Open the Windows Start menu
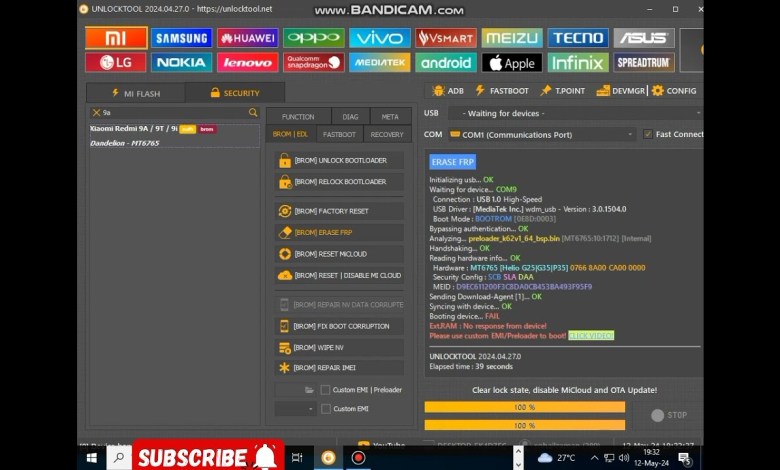This screenshot has width=780, height=470. (x=92, y=458)
